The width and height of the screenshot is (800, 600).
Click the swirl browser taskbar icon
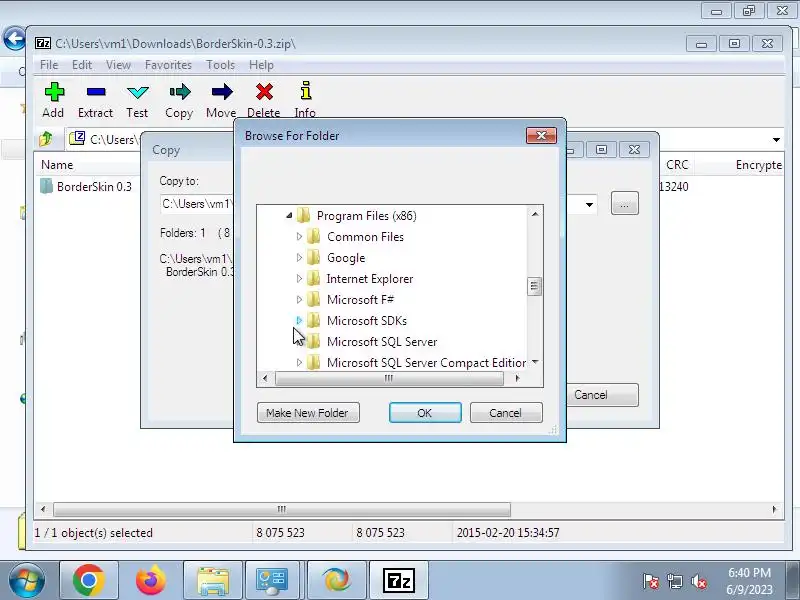coord(337,580)
